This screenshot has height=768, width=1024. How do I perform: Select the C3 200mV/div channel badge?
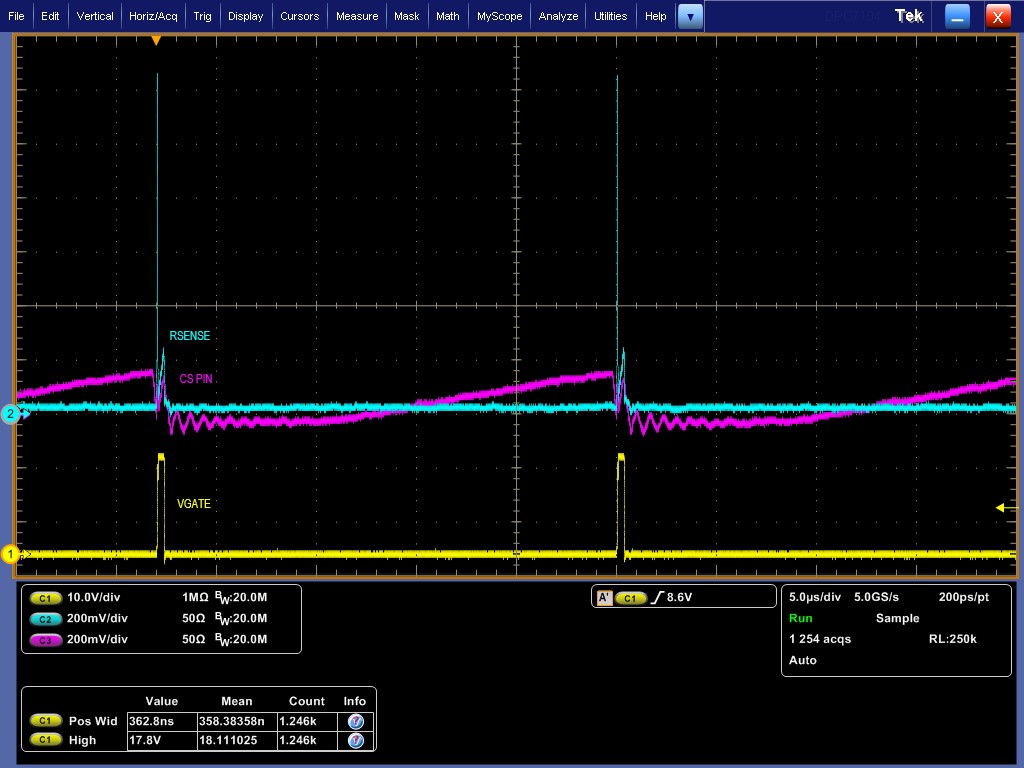[x=45, y=640]
